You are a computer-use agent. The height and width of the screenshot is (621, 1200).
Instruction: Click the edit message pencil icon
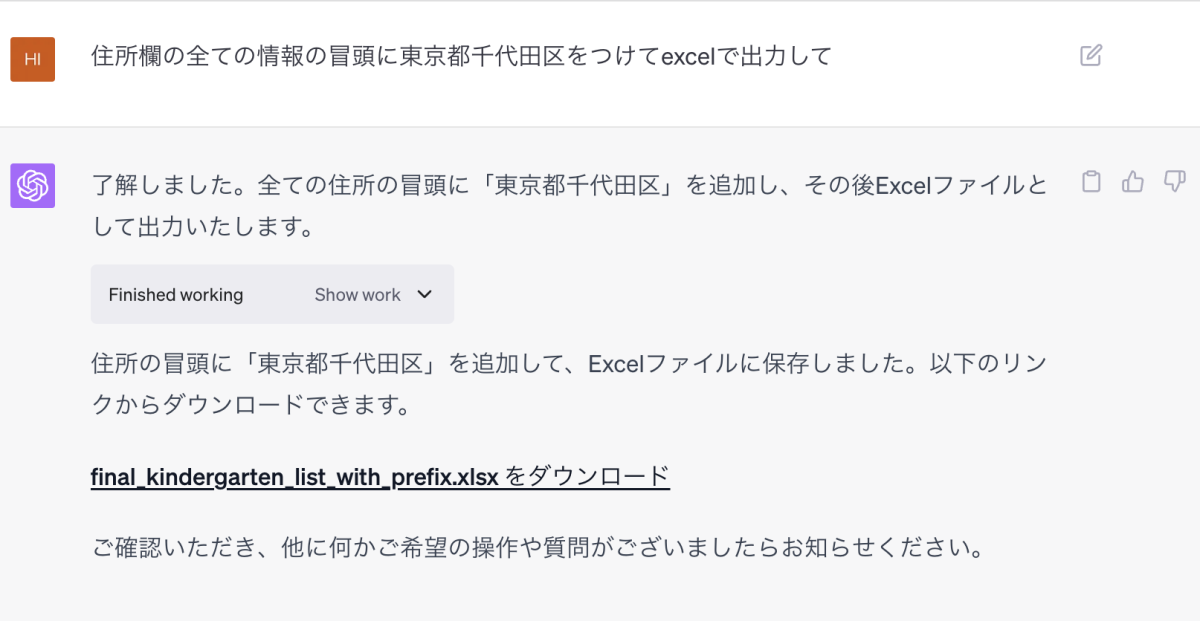(x=1091, y=56)
